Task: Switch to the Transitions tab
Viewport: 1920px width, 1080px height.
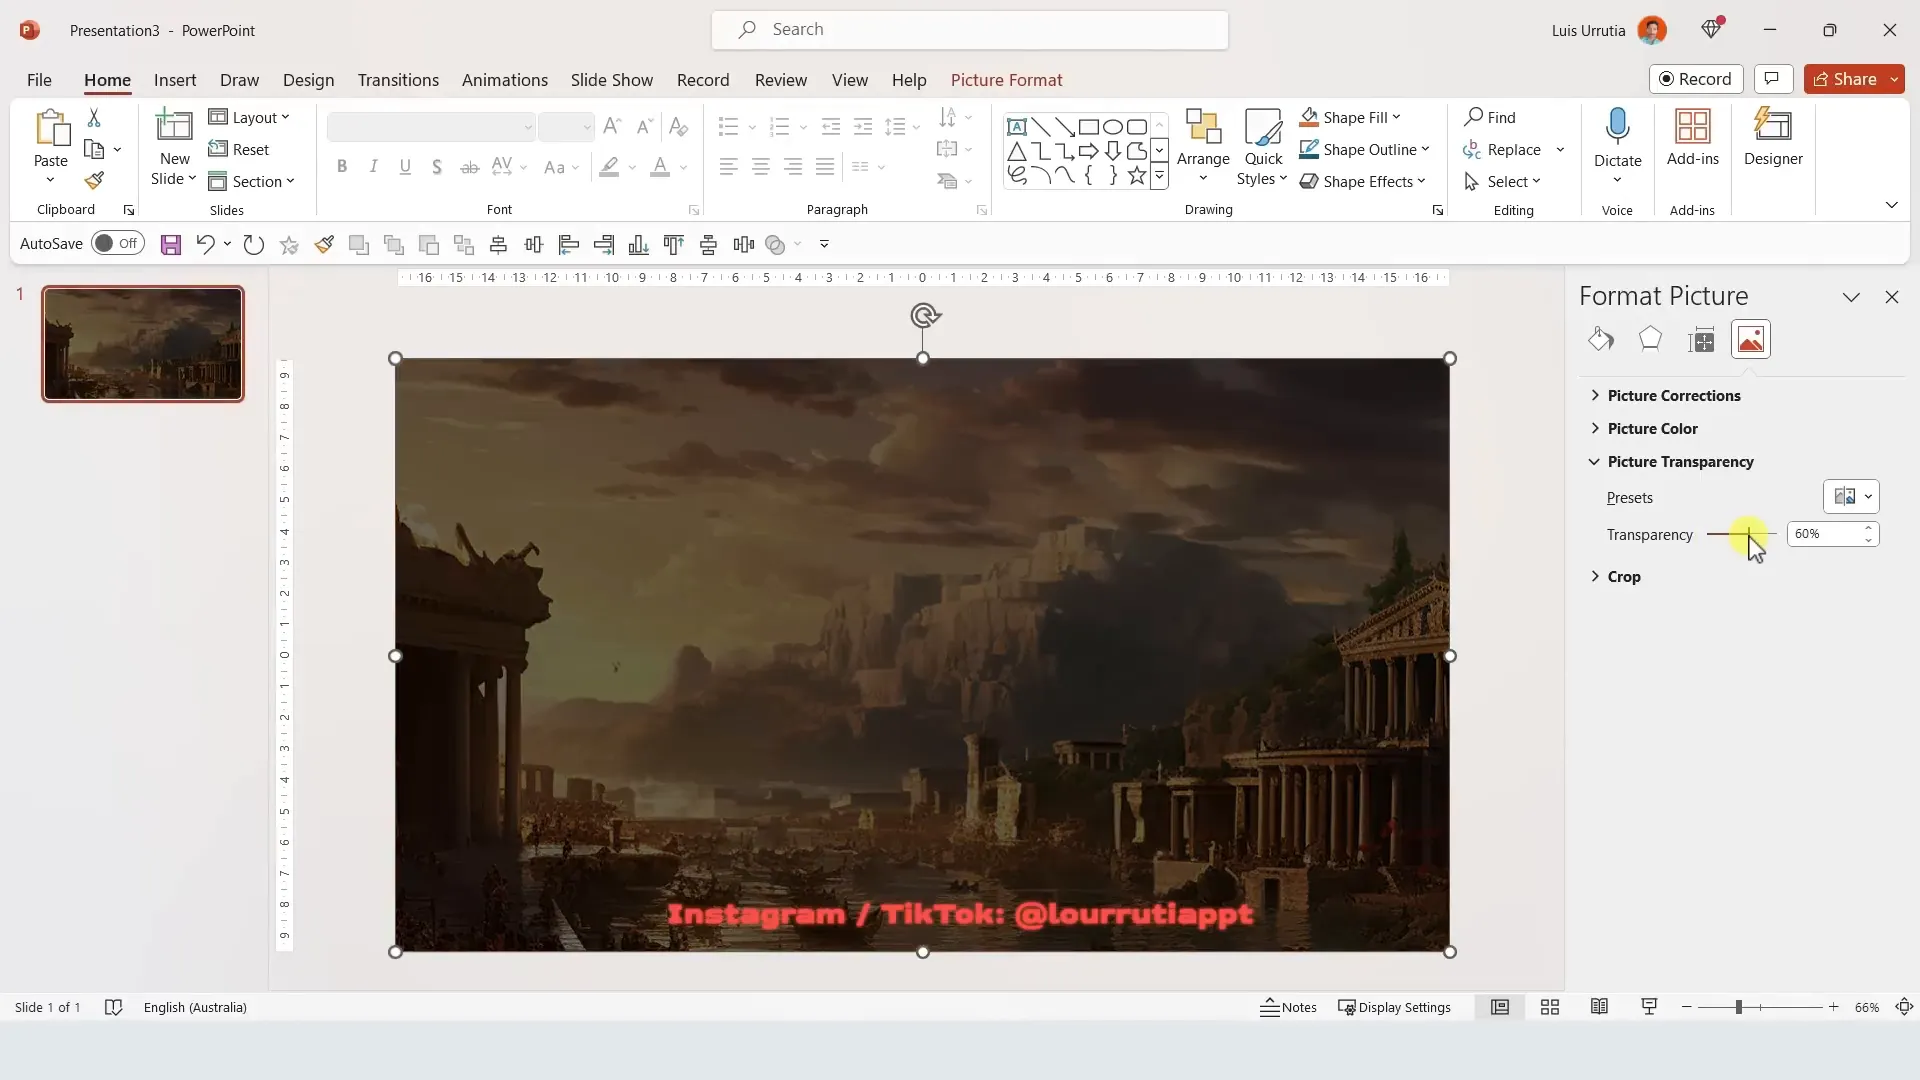Action: [x=398, y=80]
